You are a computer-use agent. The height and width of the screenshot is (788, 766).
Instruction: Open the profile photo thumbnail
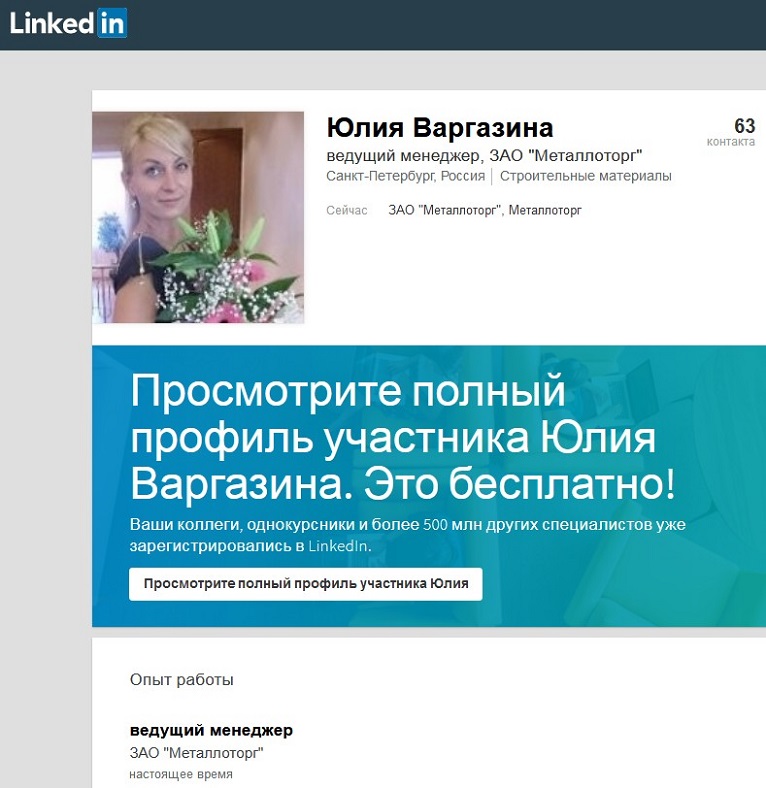click(198, 217)
